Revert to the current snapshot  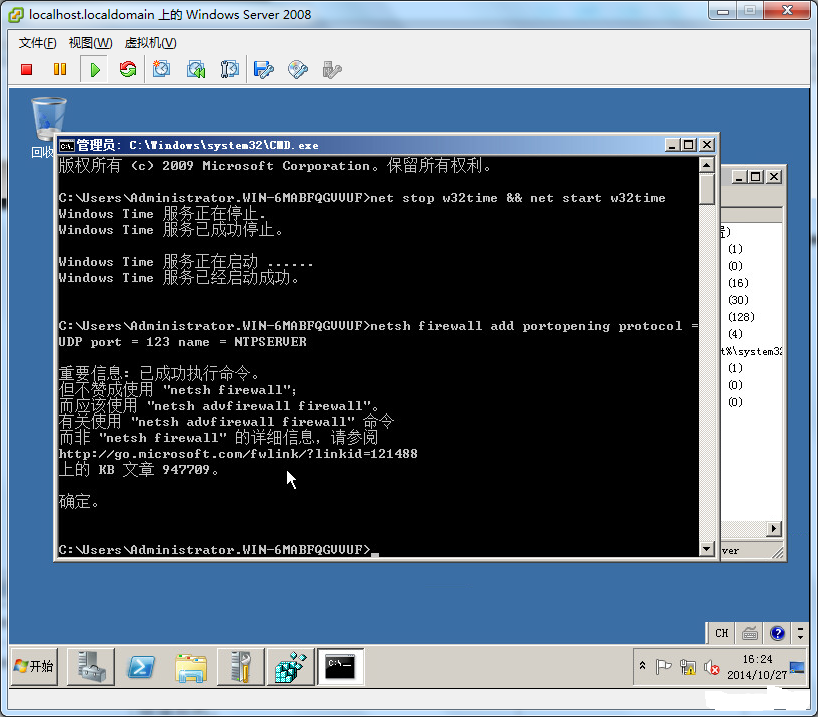coord(196,69)
